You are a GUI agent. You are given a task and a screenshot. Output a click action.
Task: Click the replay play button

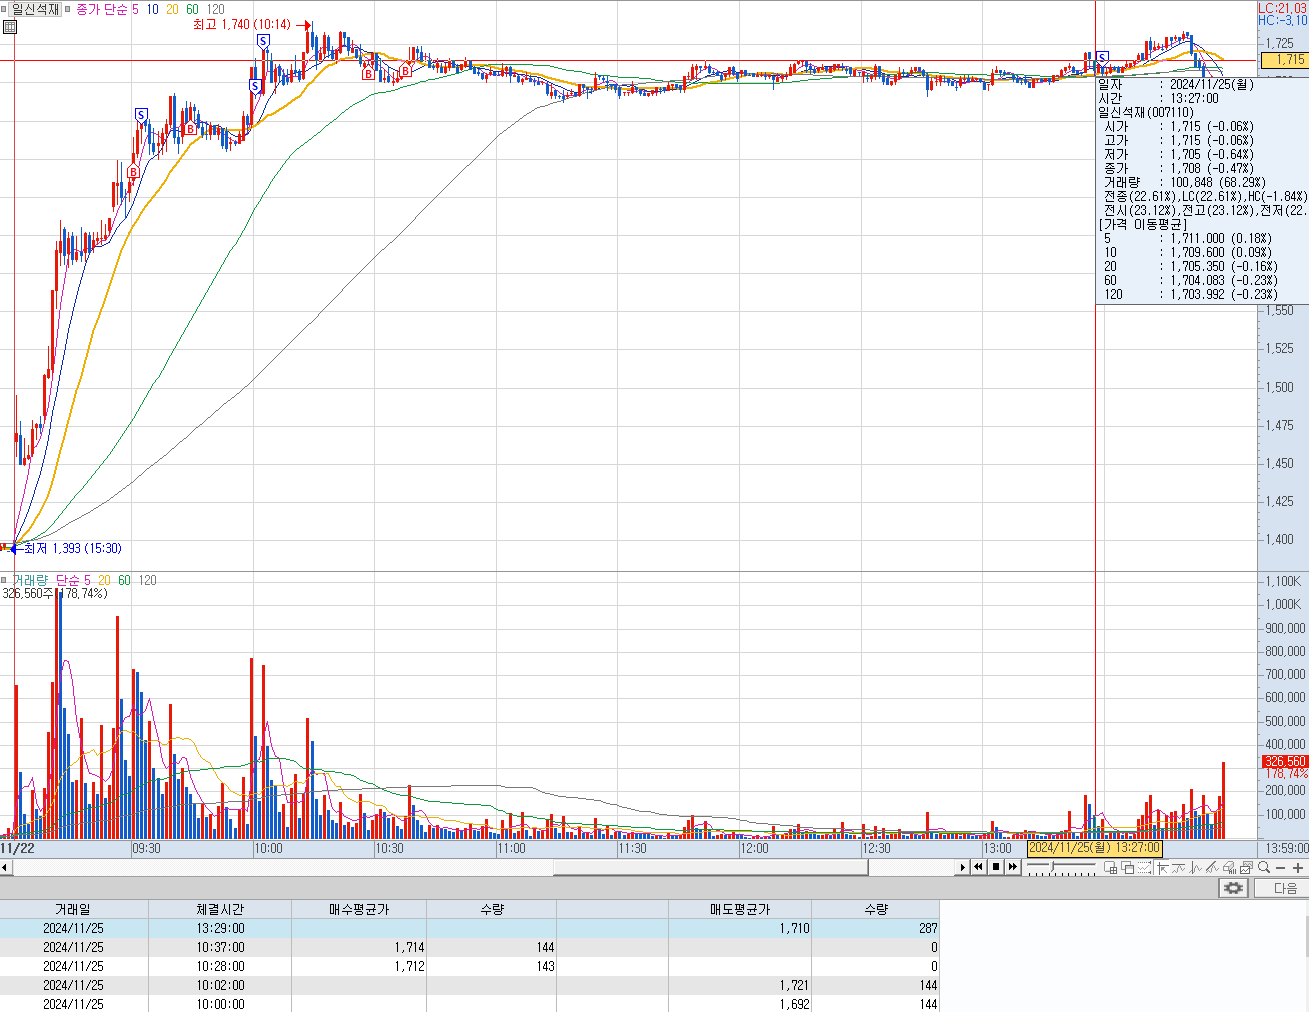coord(963,867)
